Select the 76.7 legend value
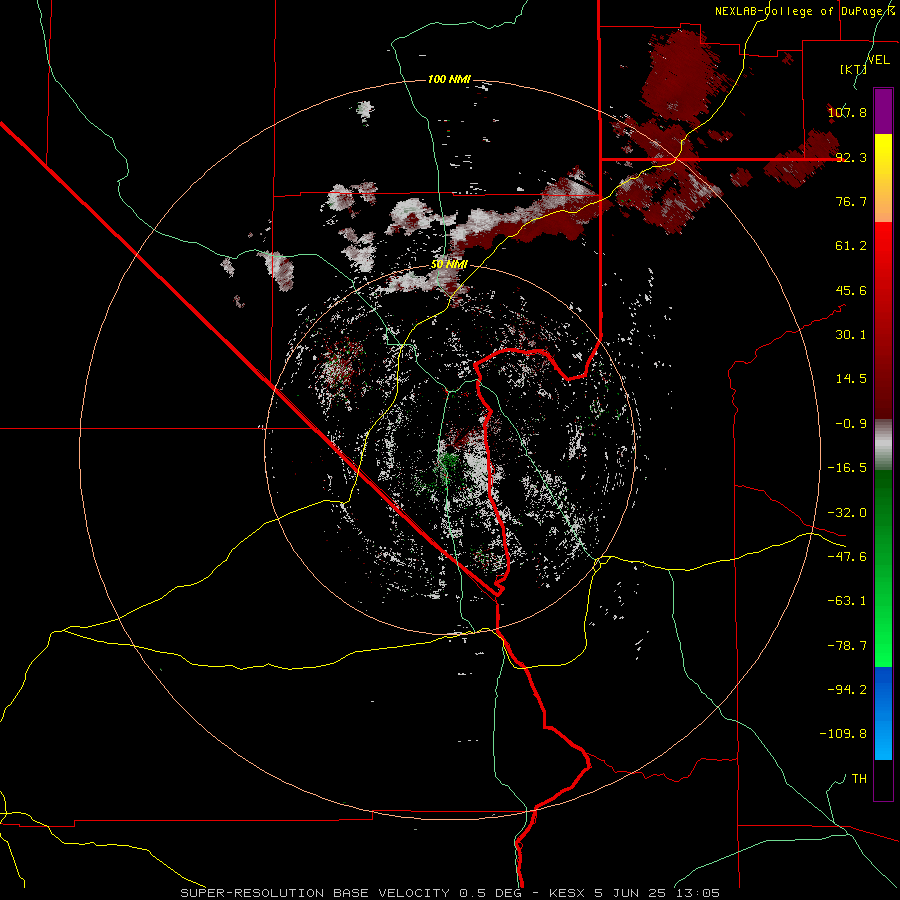 [851, 201]
